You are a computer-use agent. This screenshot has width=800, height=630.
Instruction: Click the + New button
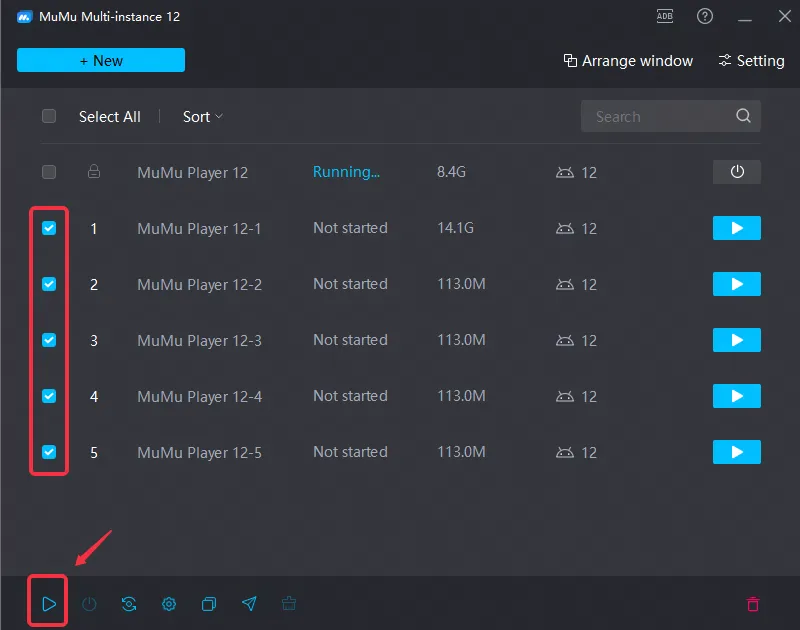(x=101, y=60)
